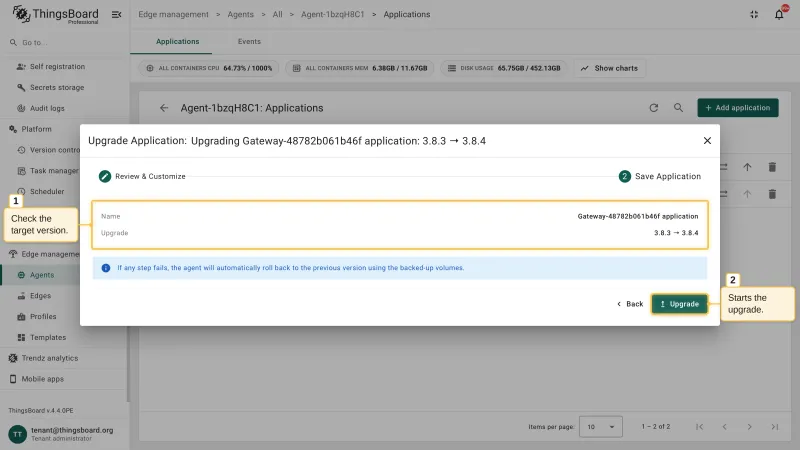Click the '3.8.3 → 3.8.4' upgrade value
The height and width of the screenshot is (450, 800).
coord(676,233)
